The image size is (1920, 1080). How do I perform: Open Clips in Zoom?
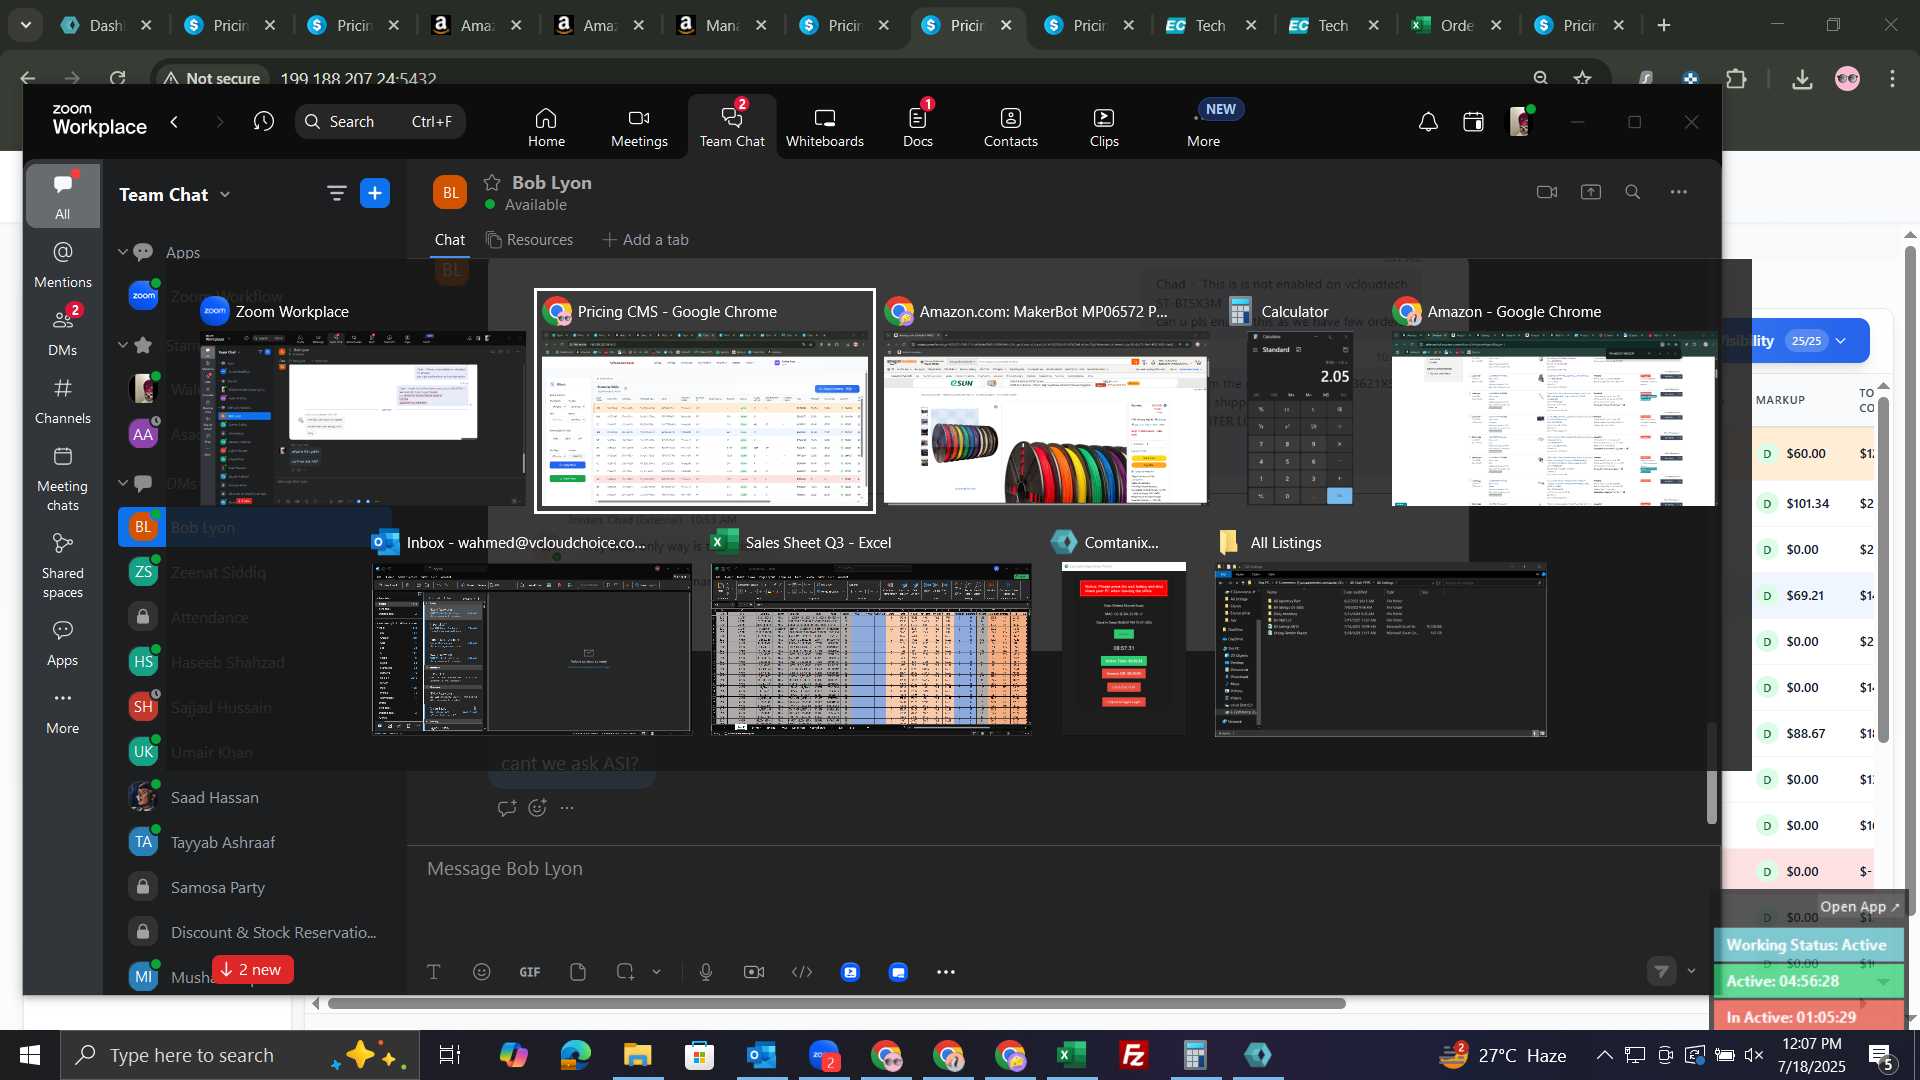pyautogui.click(x=1104, y=127)
